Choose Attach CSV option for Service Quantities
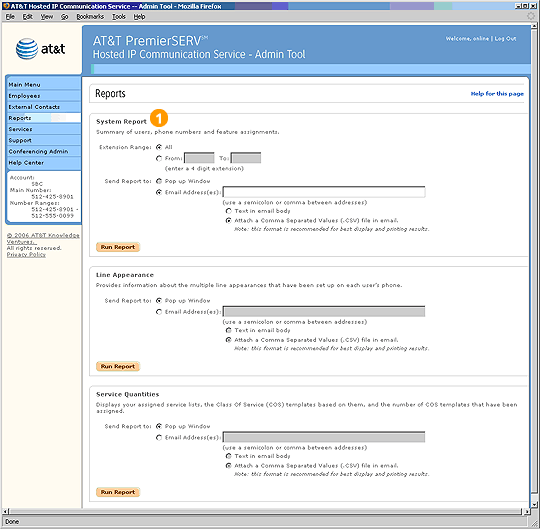Screen dimensions: 540x529 click(x=228, y=466)
